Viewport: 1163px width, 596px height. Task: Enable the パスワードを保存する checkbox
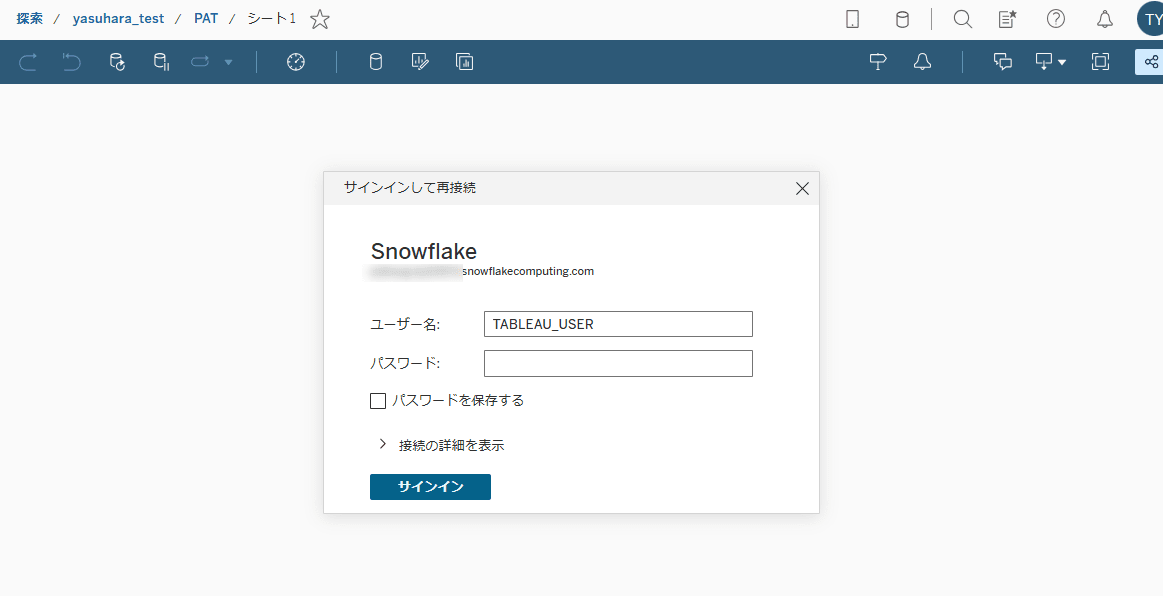pos(378,401)
